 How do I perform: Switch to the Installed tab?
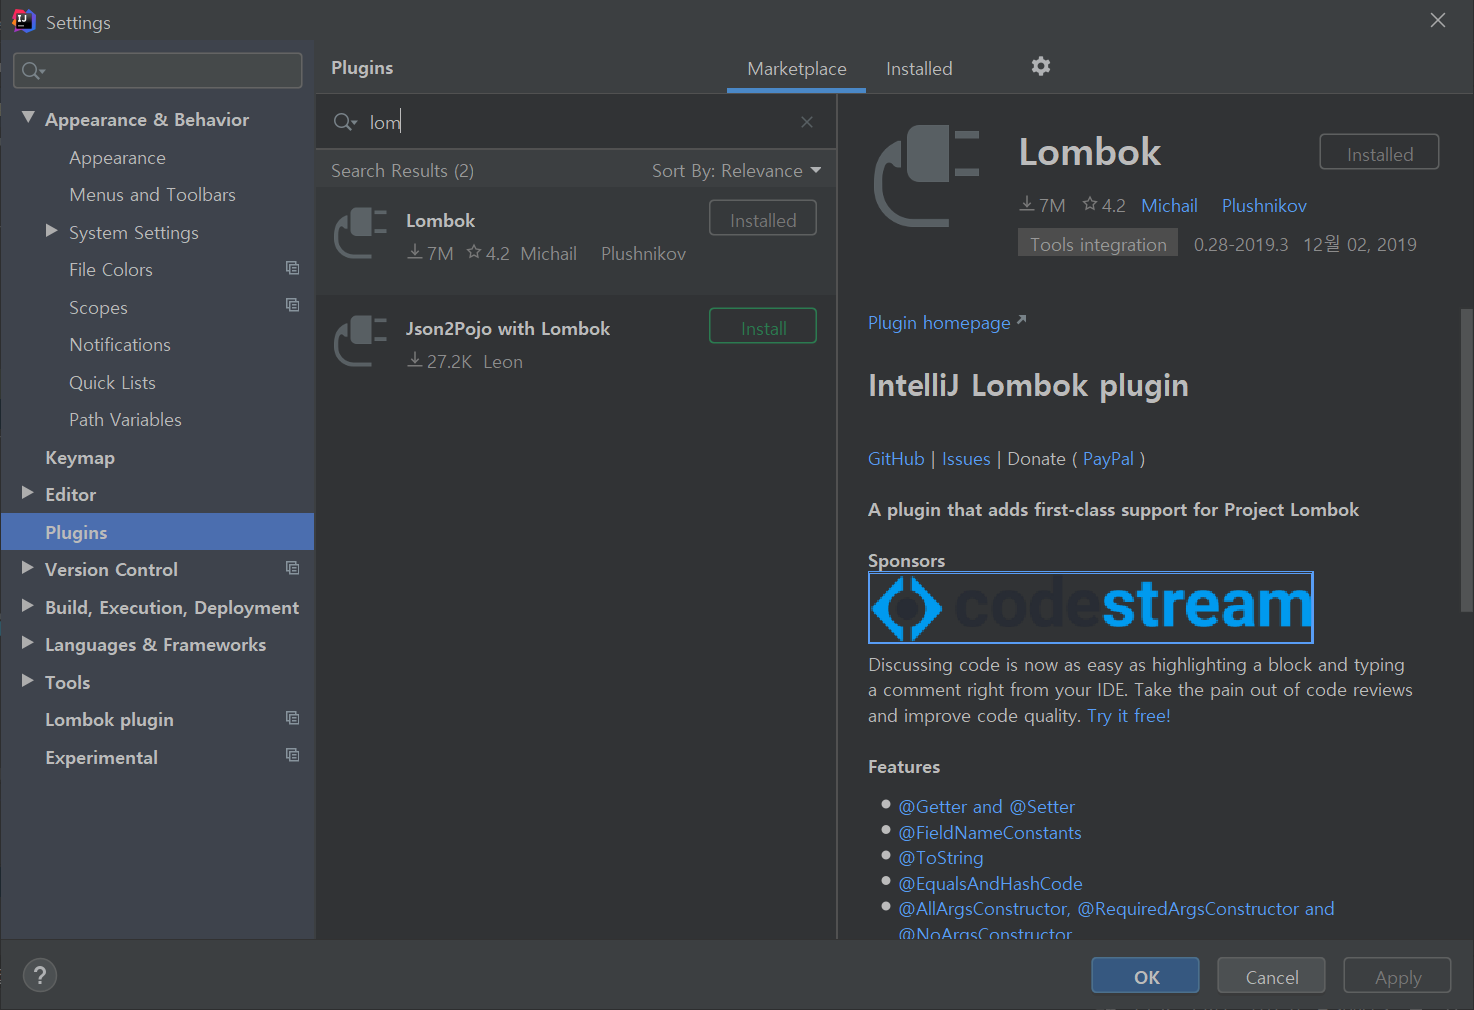point(919,69)
